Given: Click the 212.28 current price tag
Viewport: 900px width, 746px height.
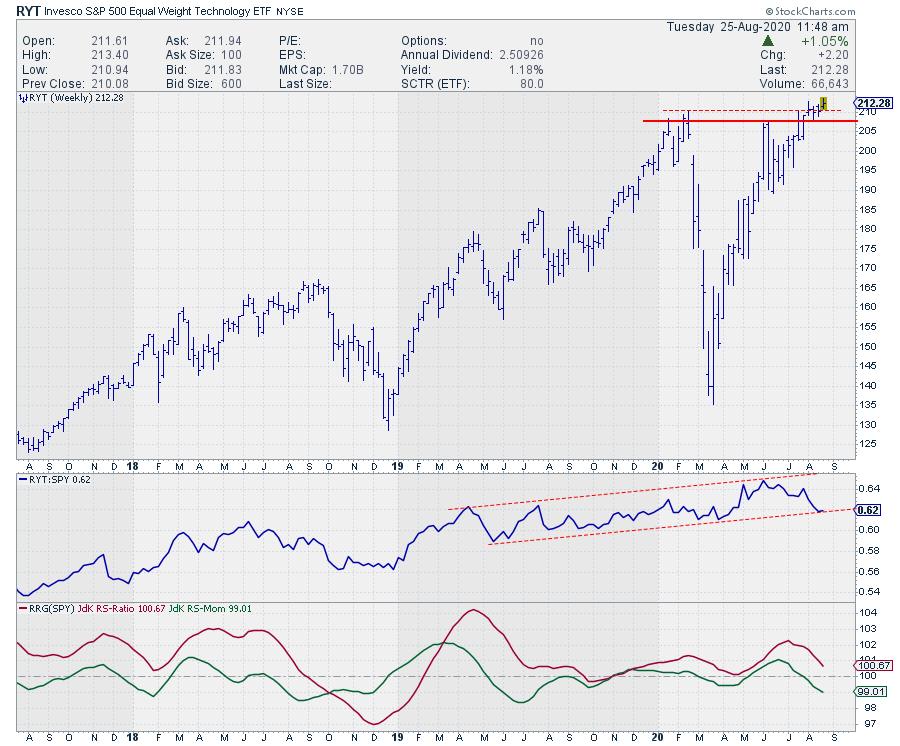Looking at the screenshot, I should [873, 104].
